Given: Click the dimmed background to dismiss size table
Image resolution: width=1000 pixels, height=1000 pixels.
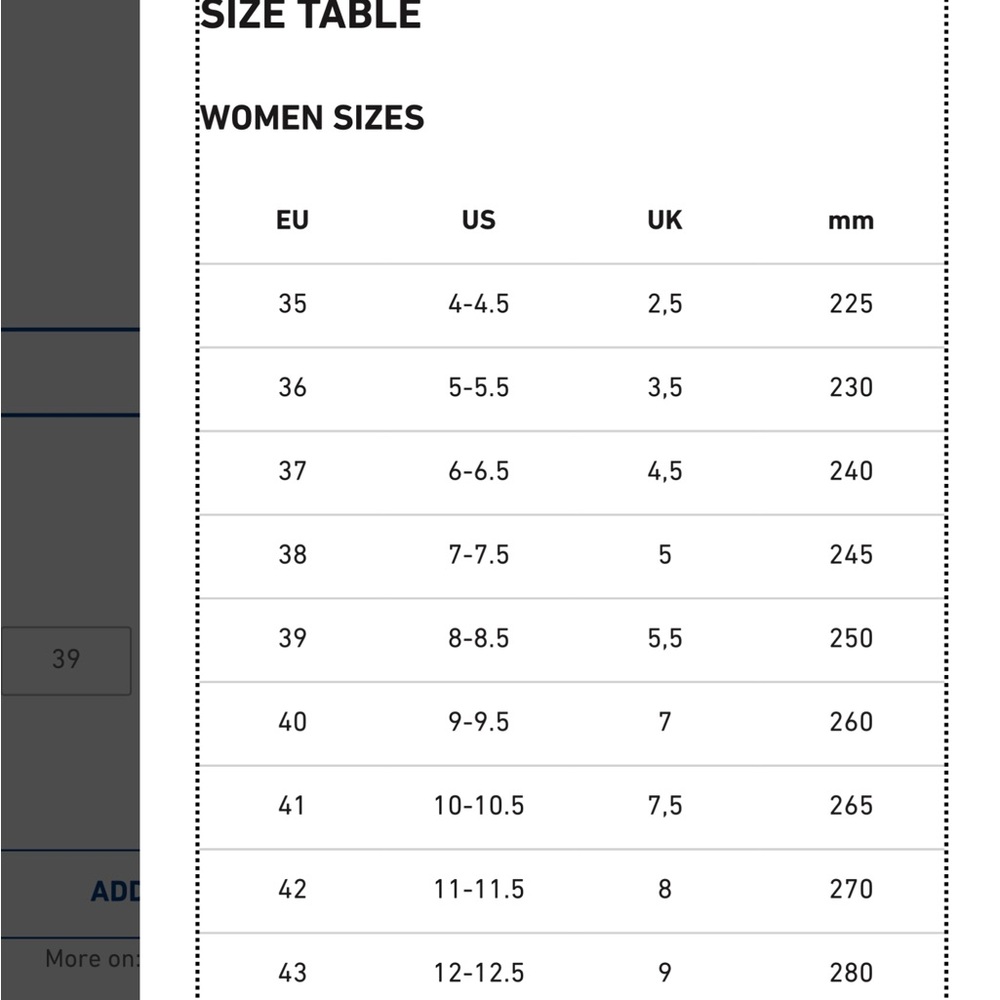Looking at the screenshot, I should click(x=70, y=200).
